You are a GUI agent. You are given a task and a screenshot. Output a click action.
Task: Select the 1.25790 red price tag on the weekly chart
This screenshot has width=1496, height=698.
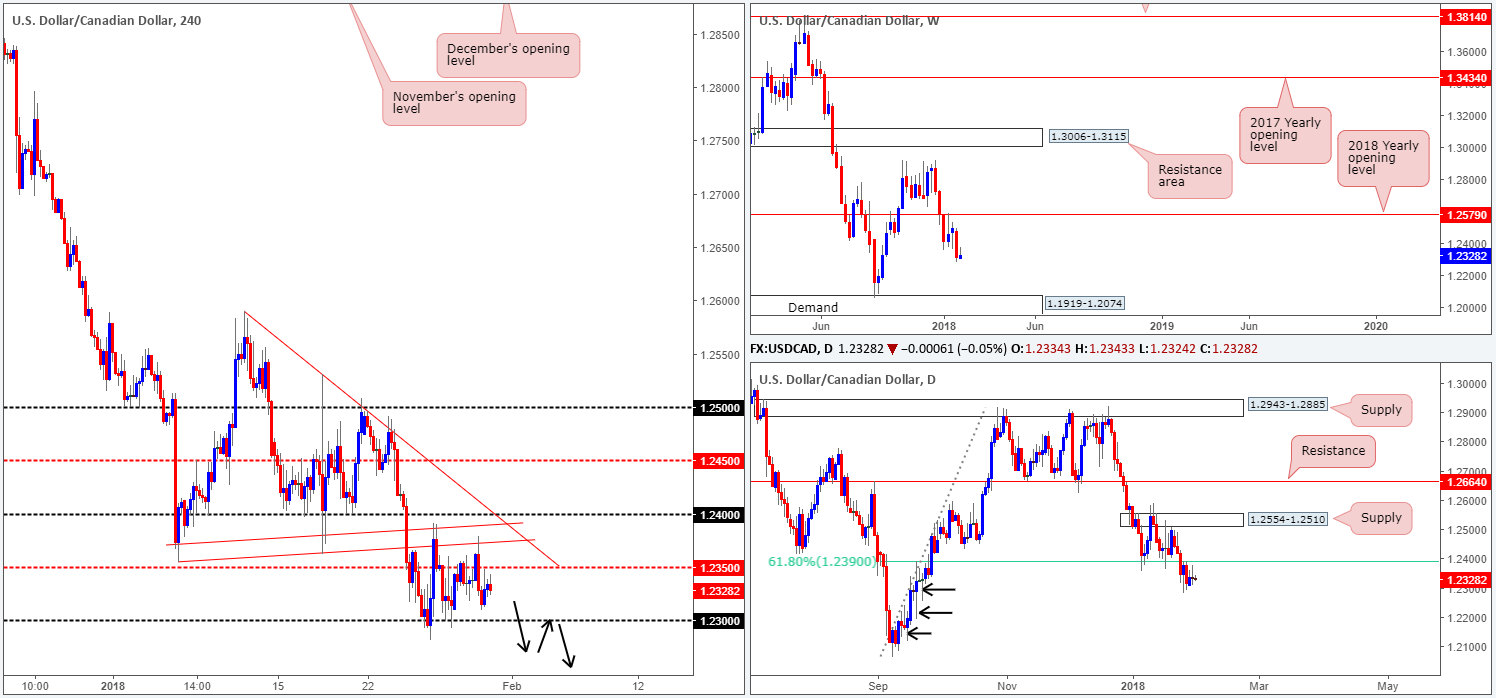(x=1466, y=214)
